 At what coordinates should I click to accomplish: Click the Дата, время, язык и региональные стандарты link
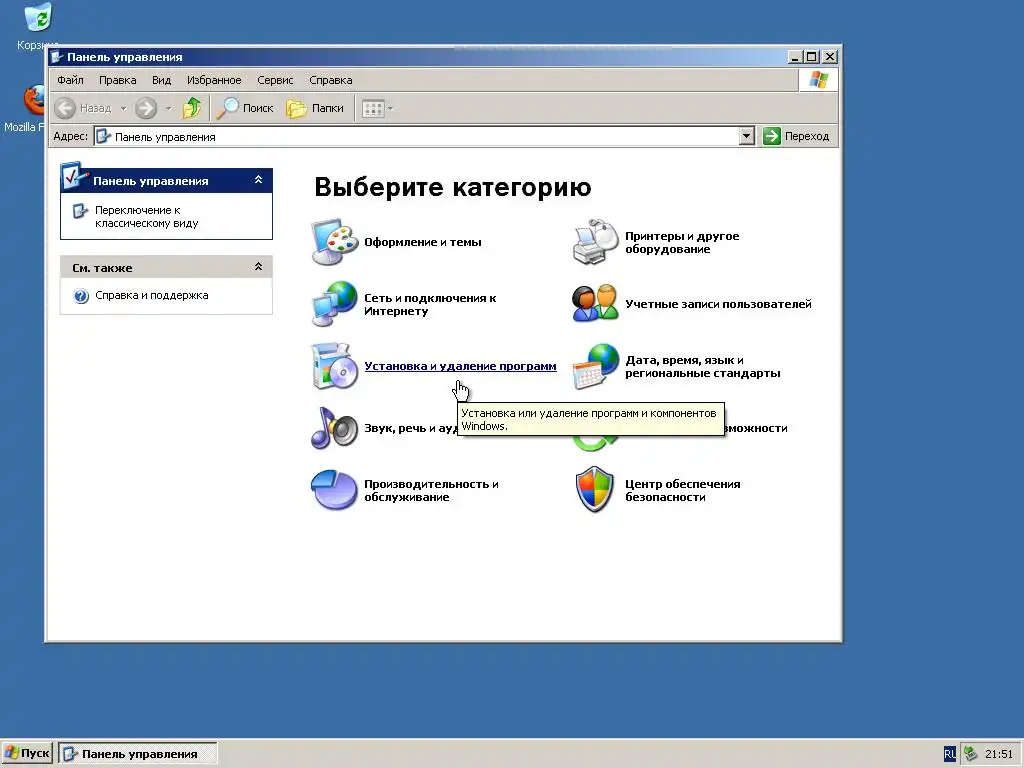703,366
